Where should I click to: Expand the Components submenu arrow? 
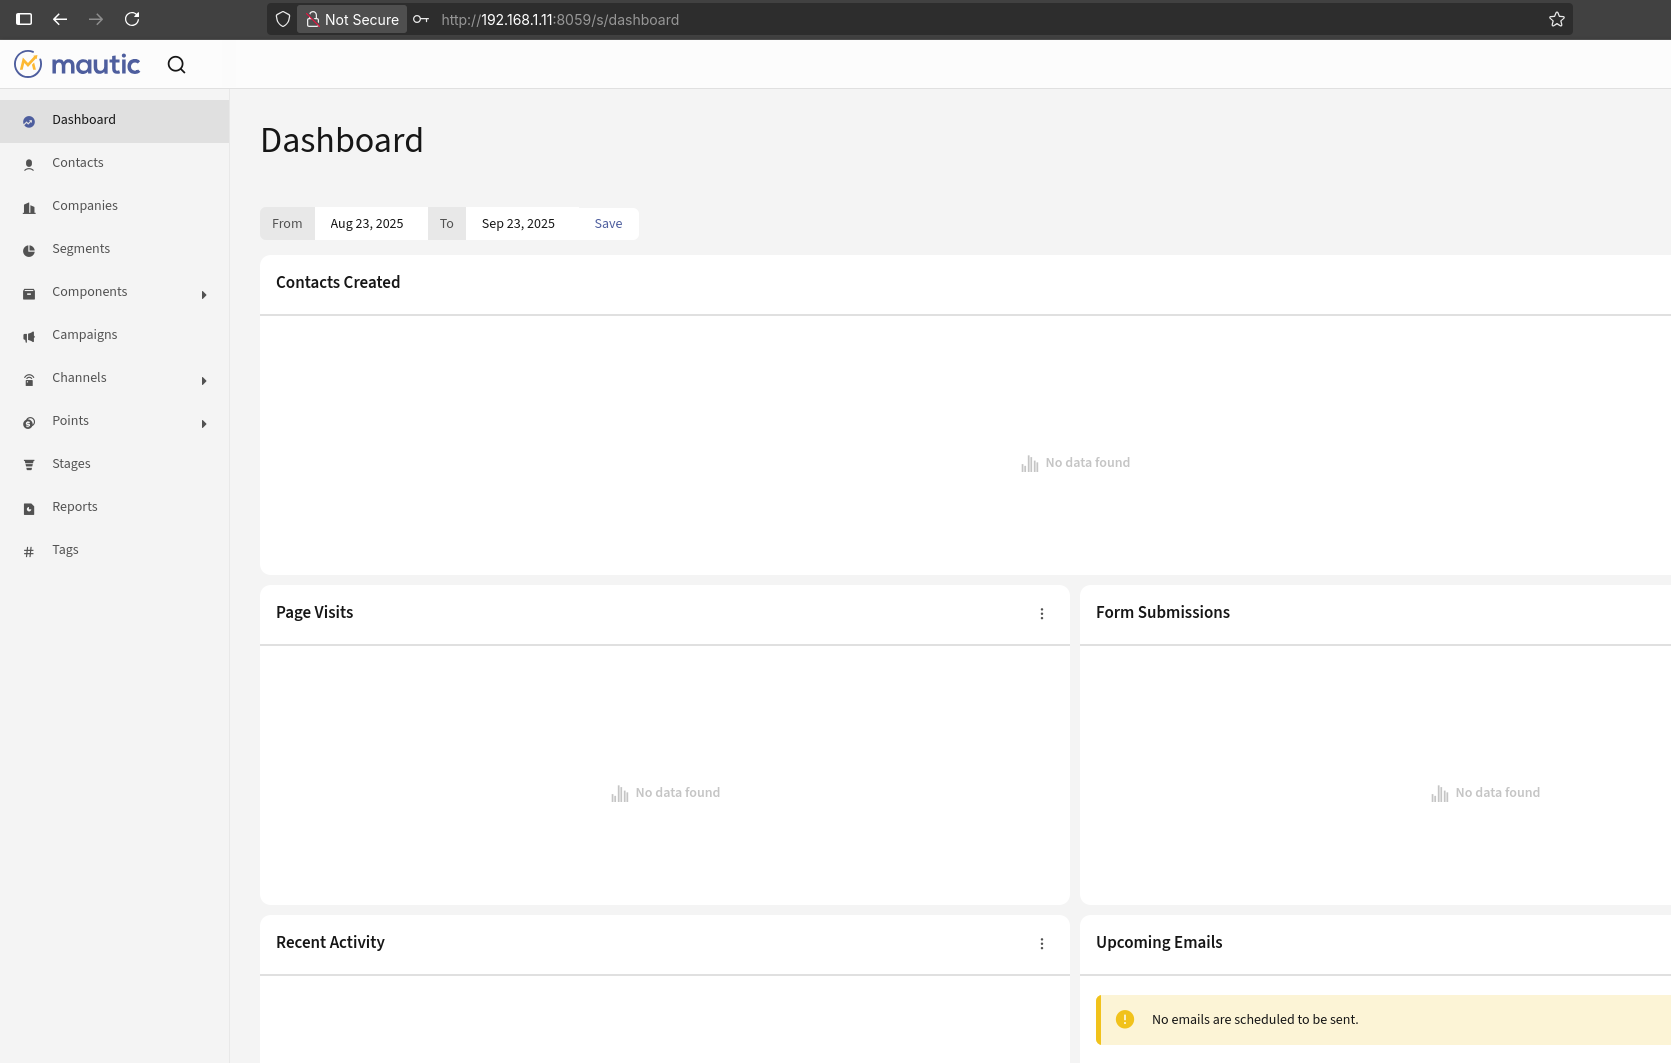(x=204, y=294)
